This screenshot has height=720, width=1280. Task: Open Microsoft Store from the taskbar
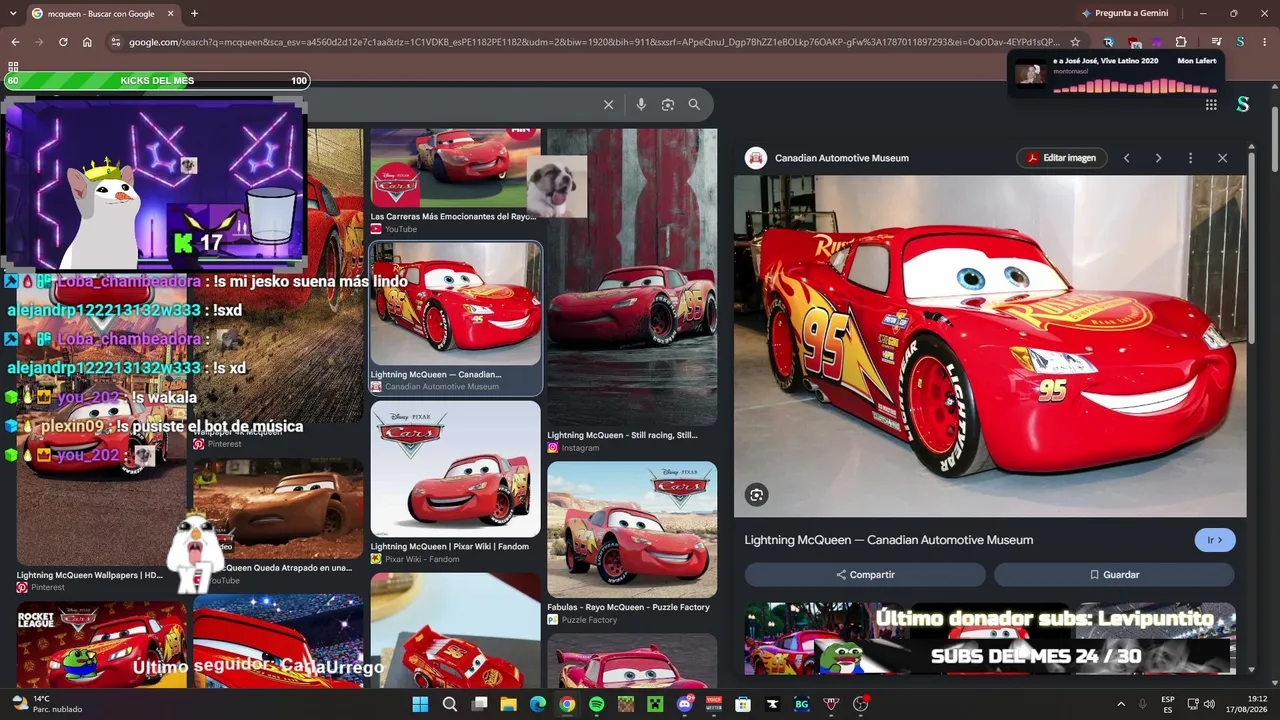coord(743,704)
